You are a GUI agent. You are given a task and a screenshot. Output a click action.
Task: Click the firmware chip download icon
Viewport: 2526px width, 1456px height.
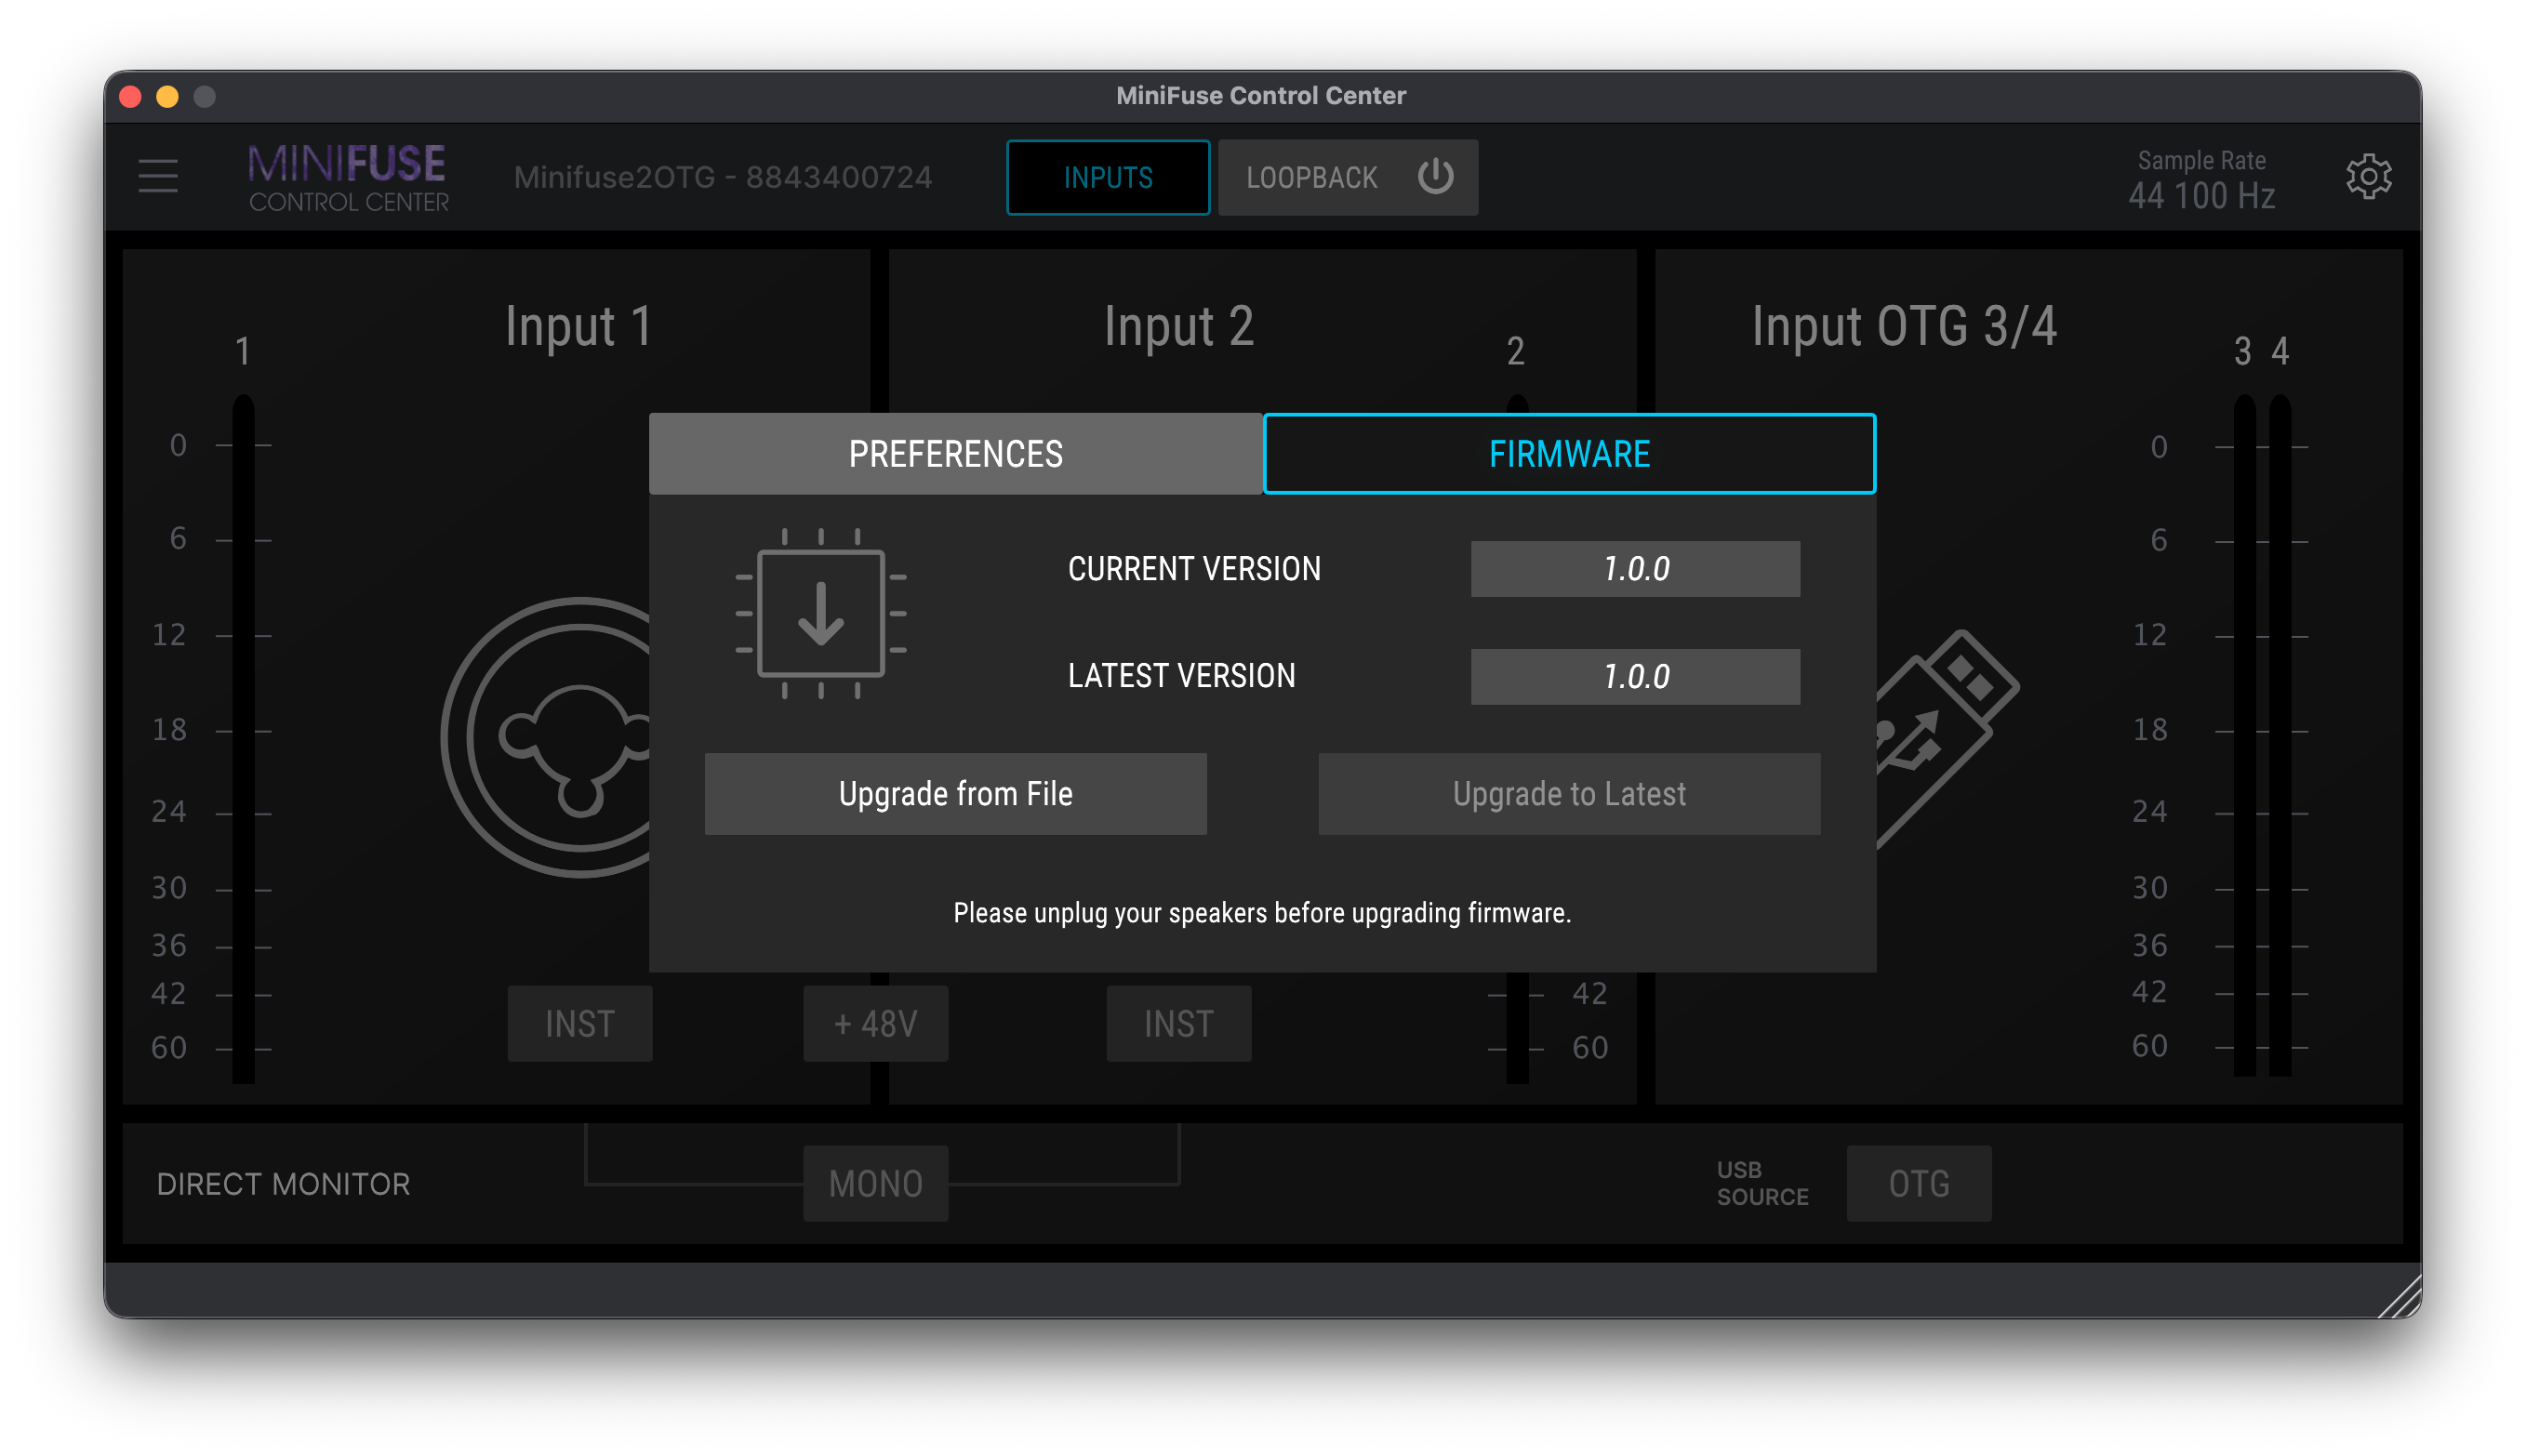click(821, 614)
